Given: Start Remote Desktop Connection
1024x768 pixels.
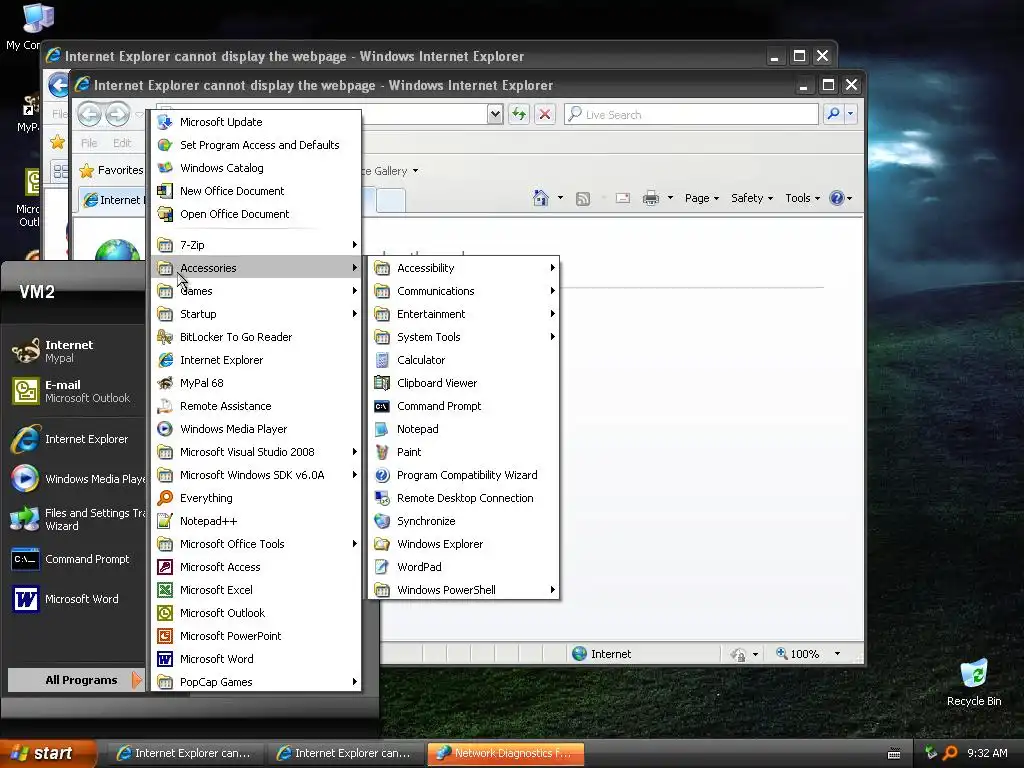Looking at the screenshot, I should click(x=464, y=498).
